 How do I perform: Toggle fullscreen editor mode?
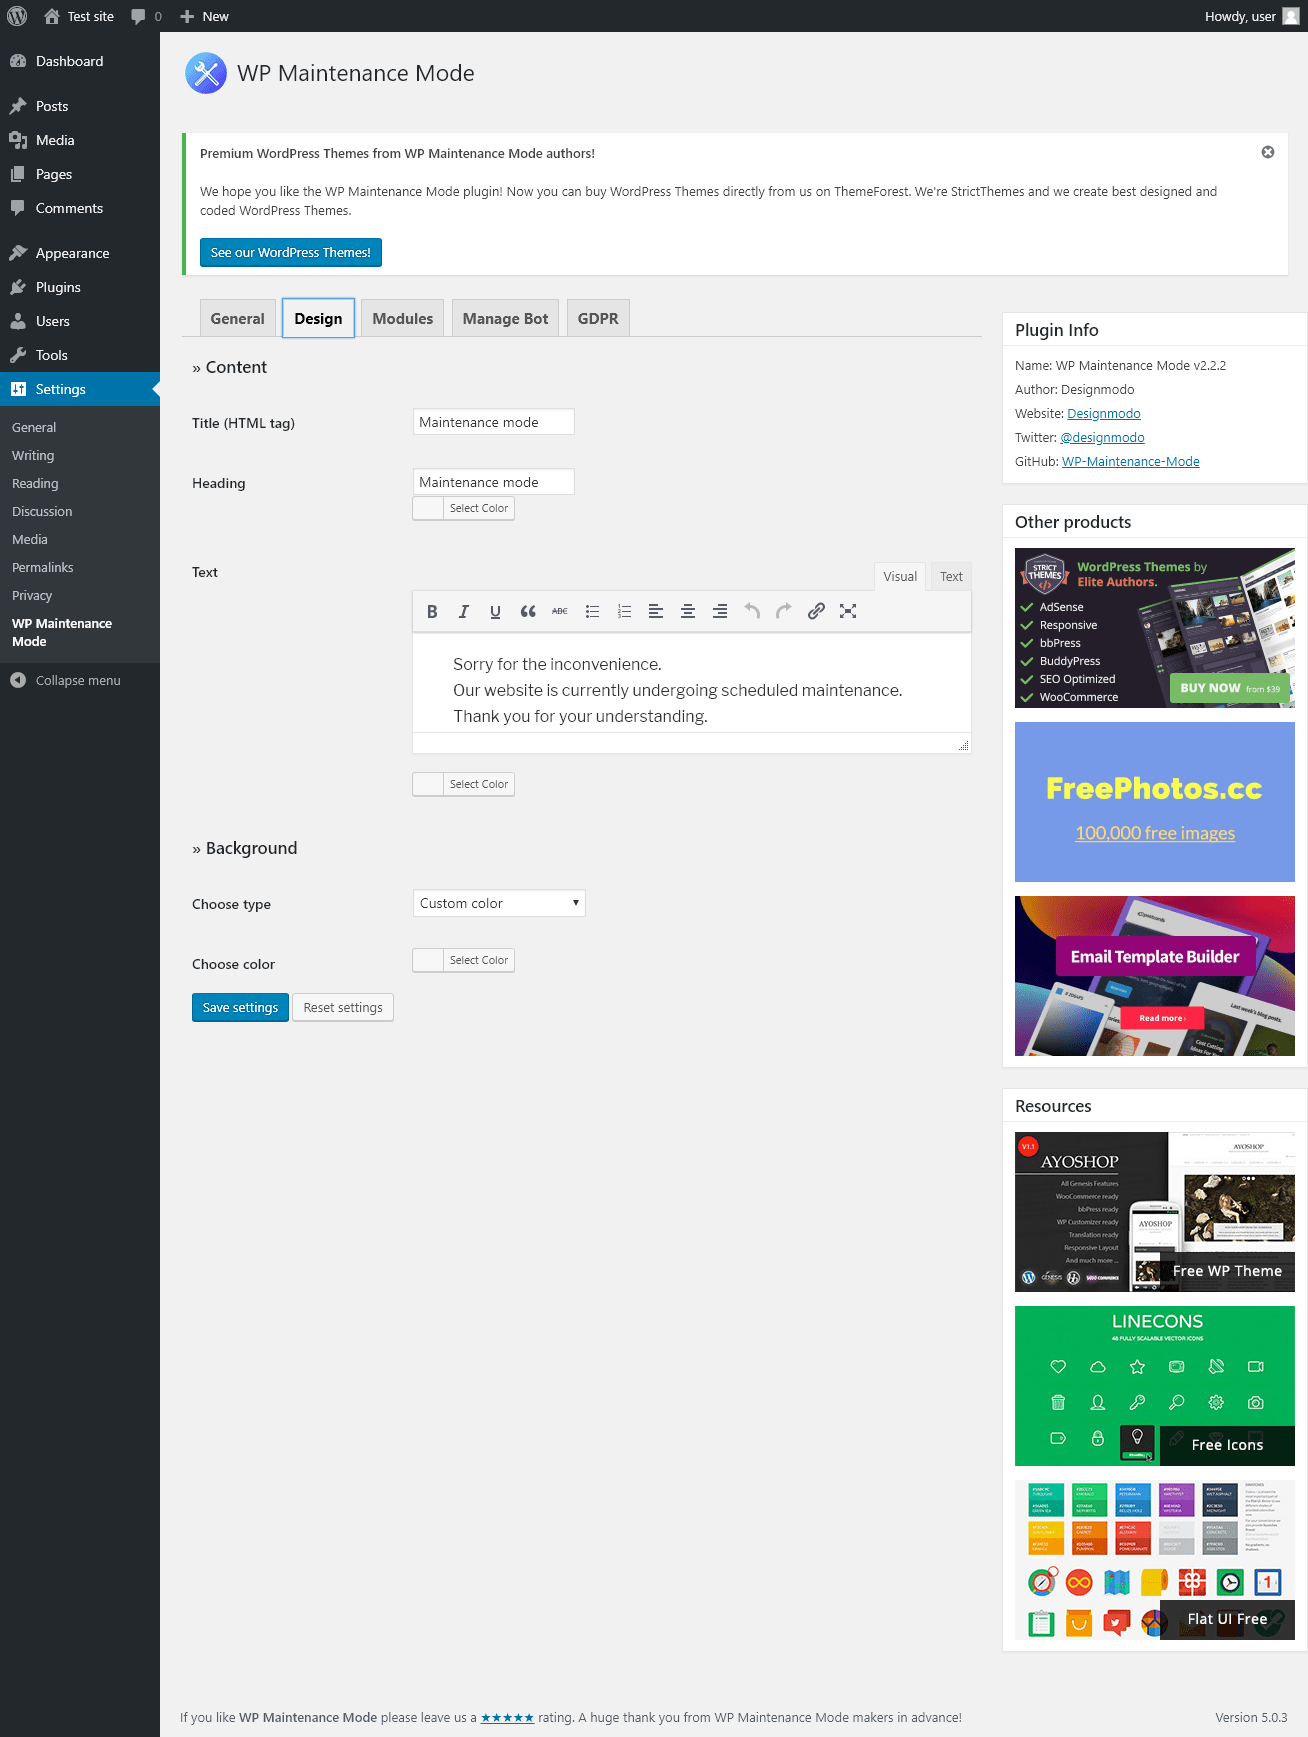pyautogui.click(x=848, y=611)
